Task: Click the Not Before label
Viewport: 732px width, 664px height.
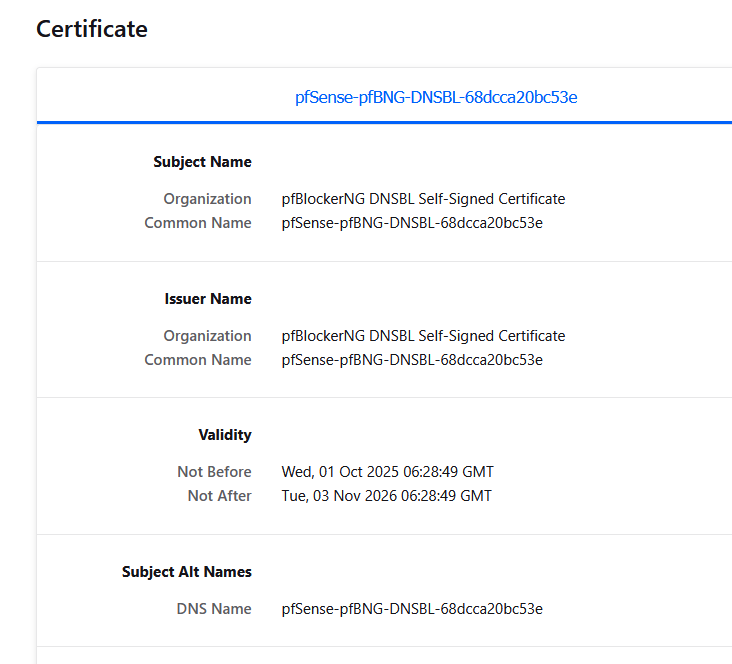Action: pyautogui.click(x=214, y=472)
